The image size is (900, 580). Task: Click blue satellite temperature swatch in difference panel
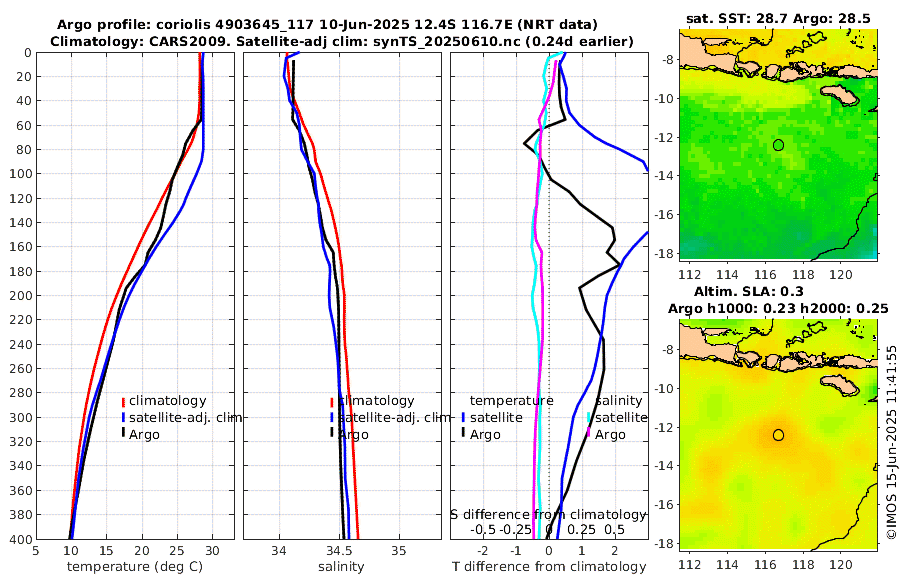(x=463, y=417)
